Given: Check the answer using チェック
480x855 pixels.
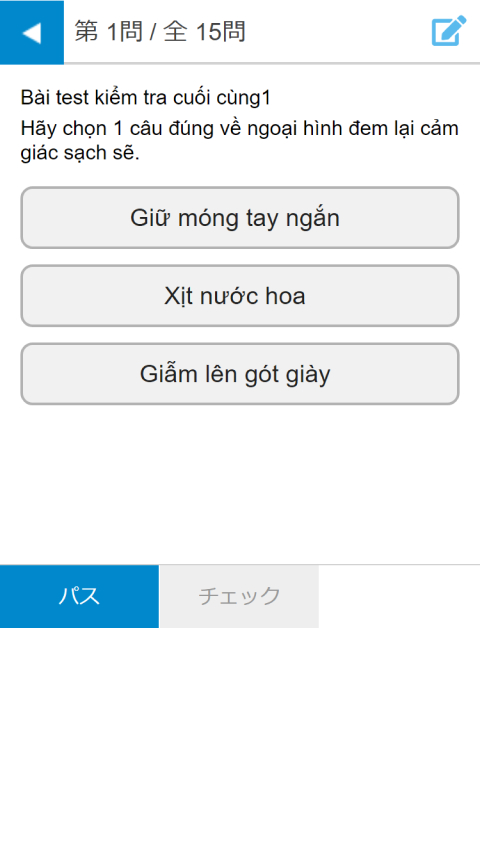Looking at the screenshot, I should [x=239, y=596].
